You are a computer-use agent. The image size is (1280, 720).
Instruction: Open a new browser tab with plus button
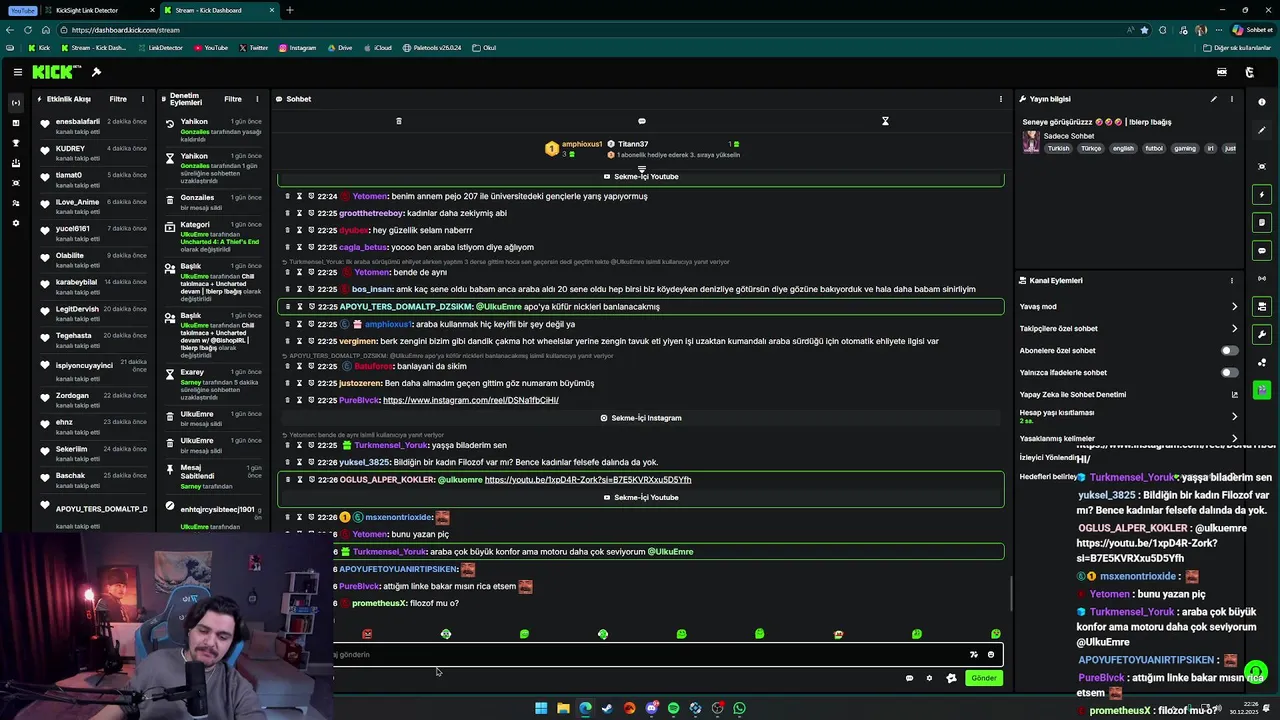[x=290, y=10]
